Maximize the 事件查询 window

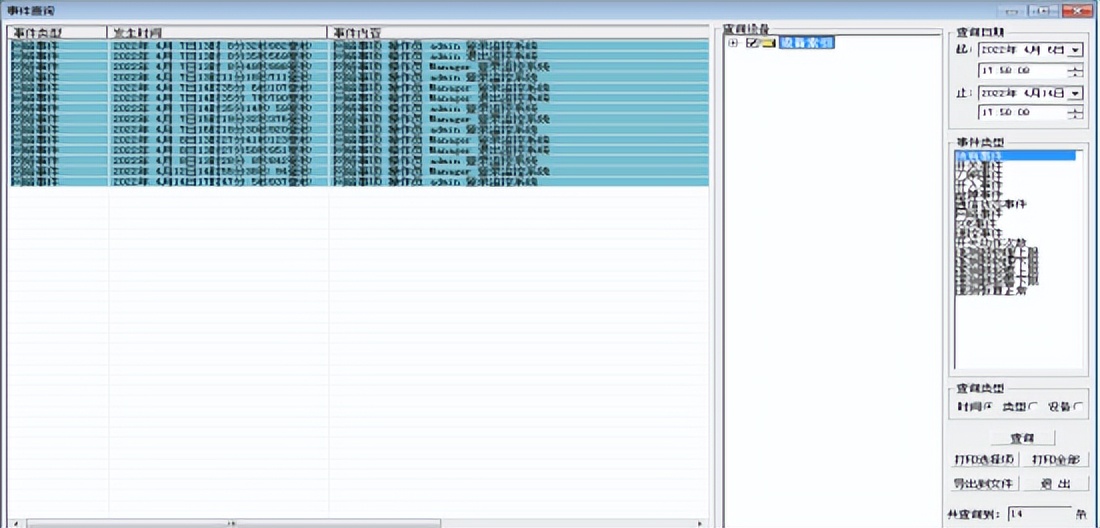1044,11
